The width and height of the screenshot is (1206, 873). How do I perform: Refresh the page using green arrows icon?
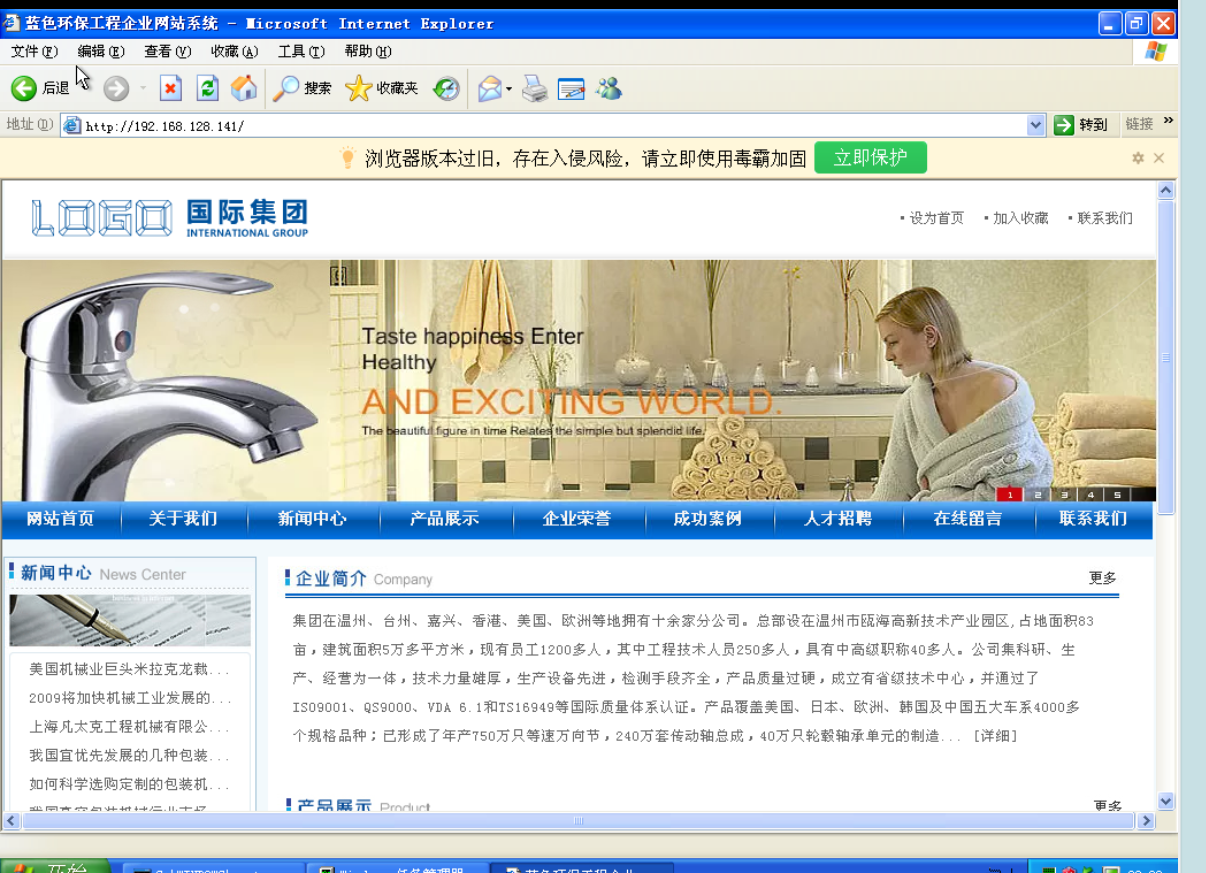207,89
